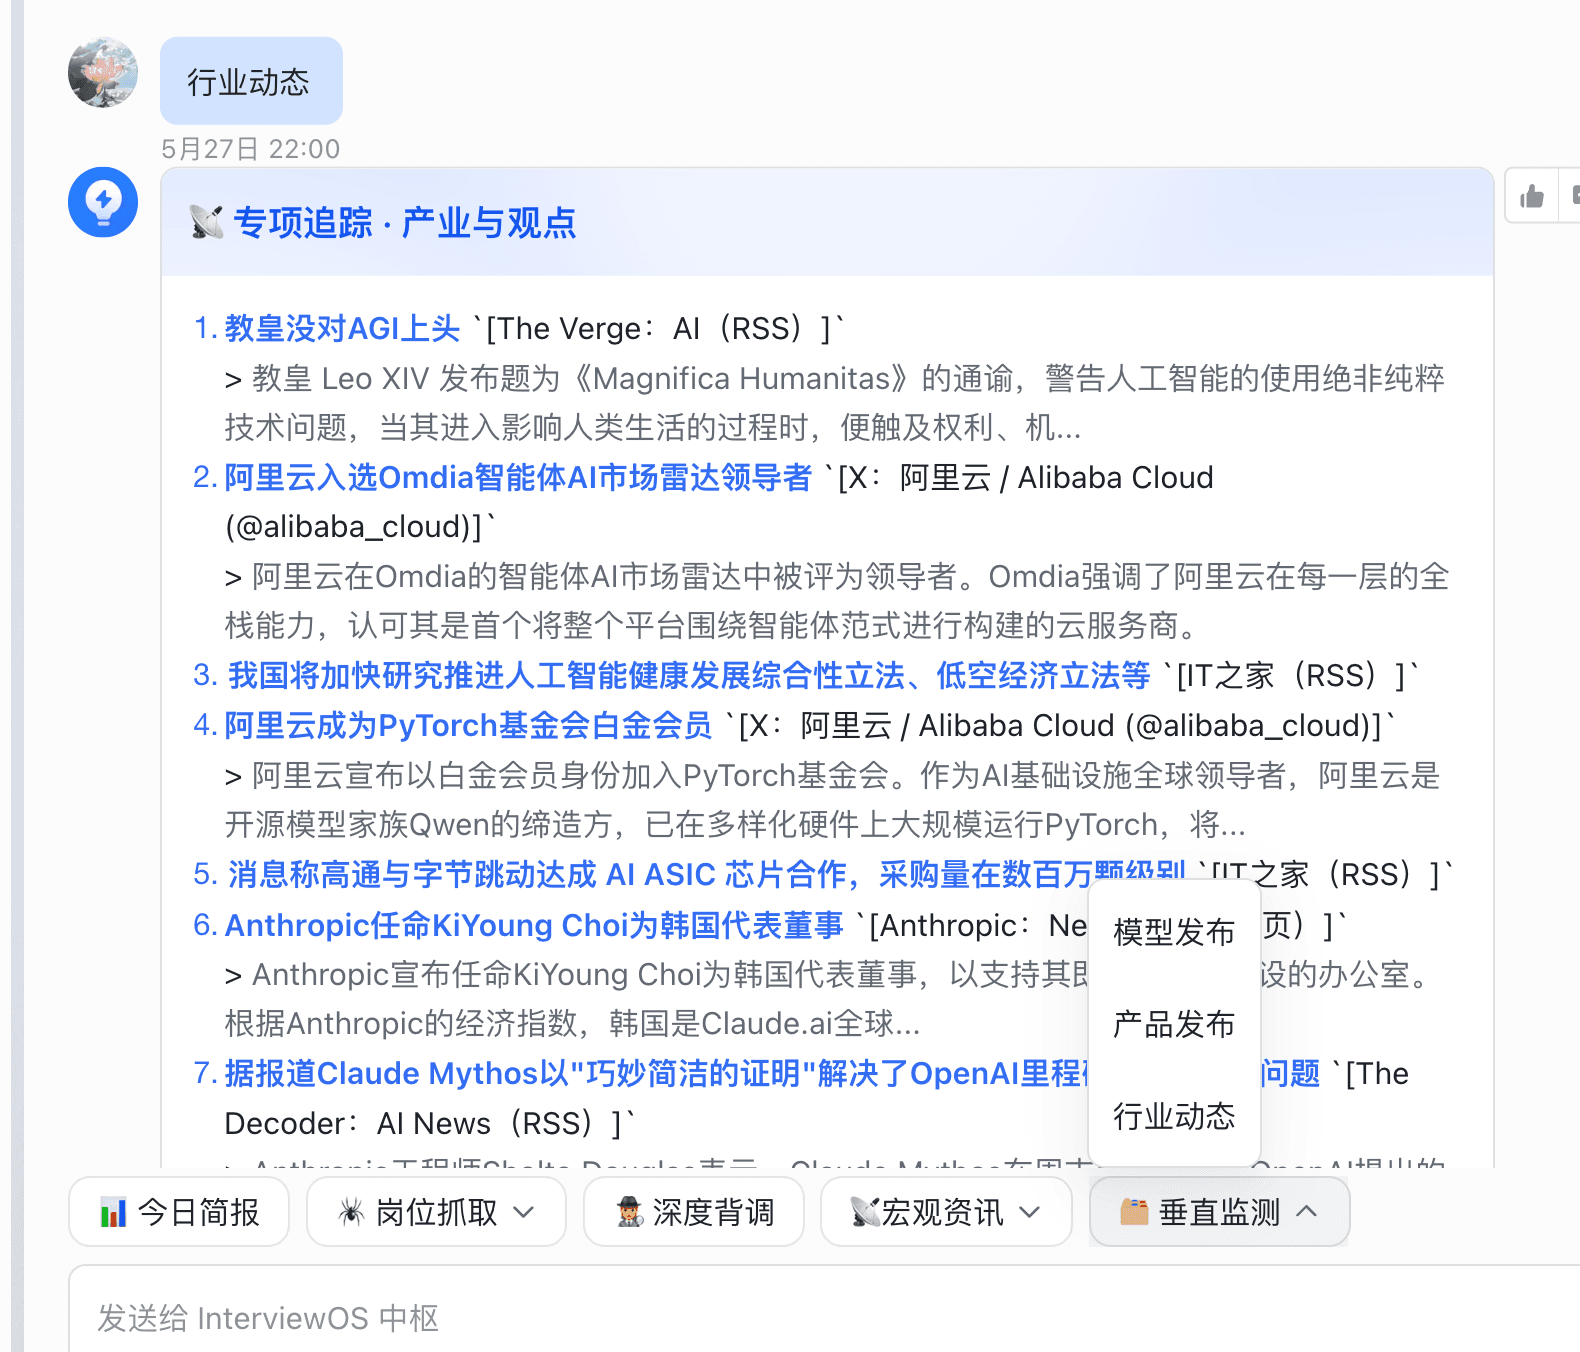Click the detective icon on 深度背调
1580x1352 pixels.
click(630, 1213)
